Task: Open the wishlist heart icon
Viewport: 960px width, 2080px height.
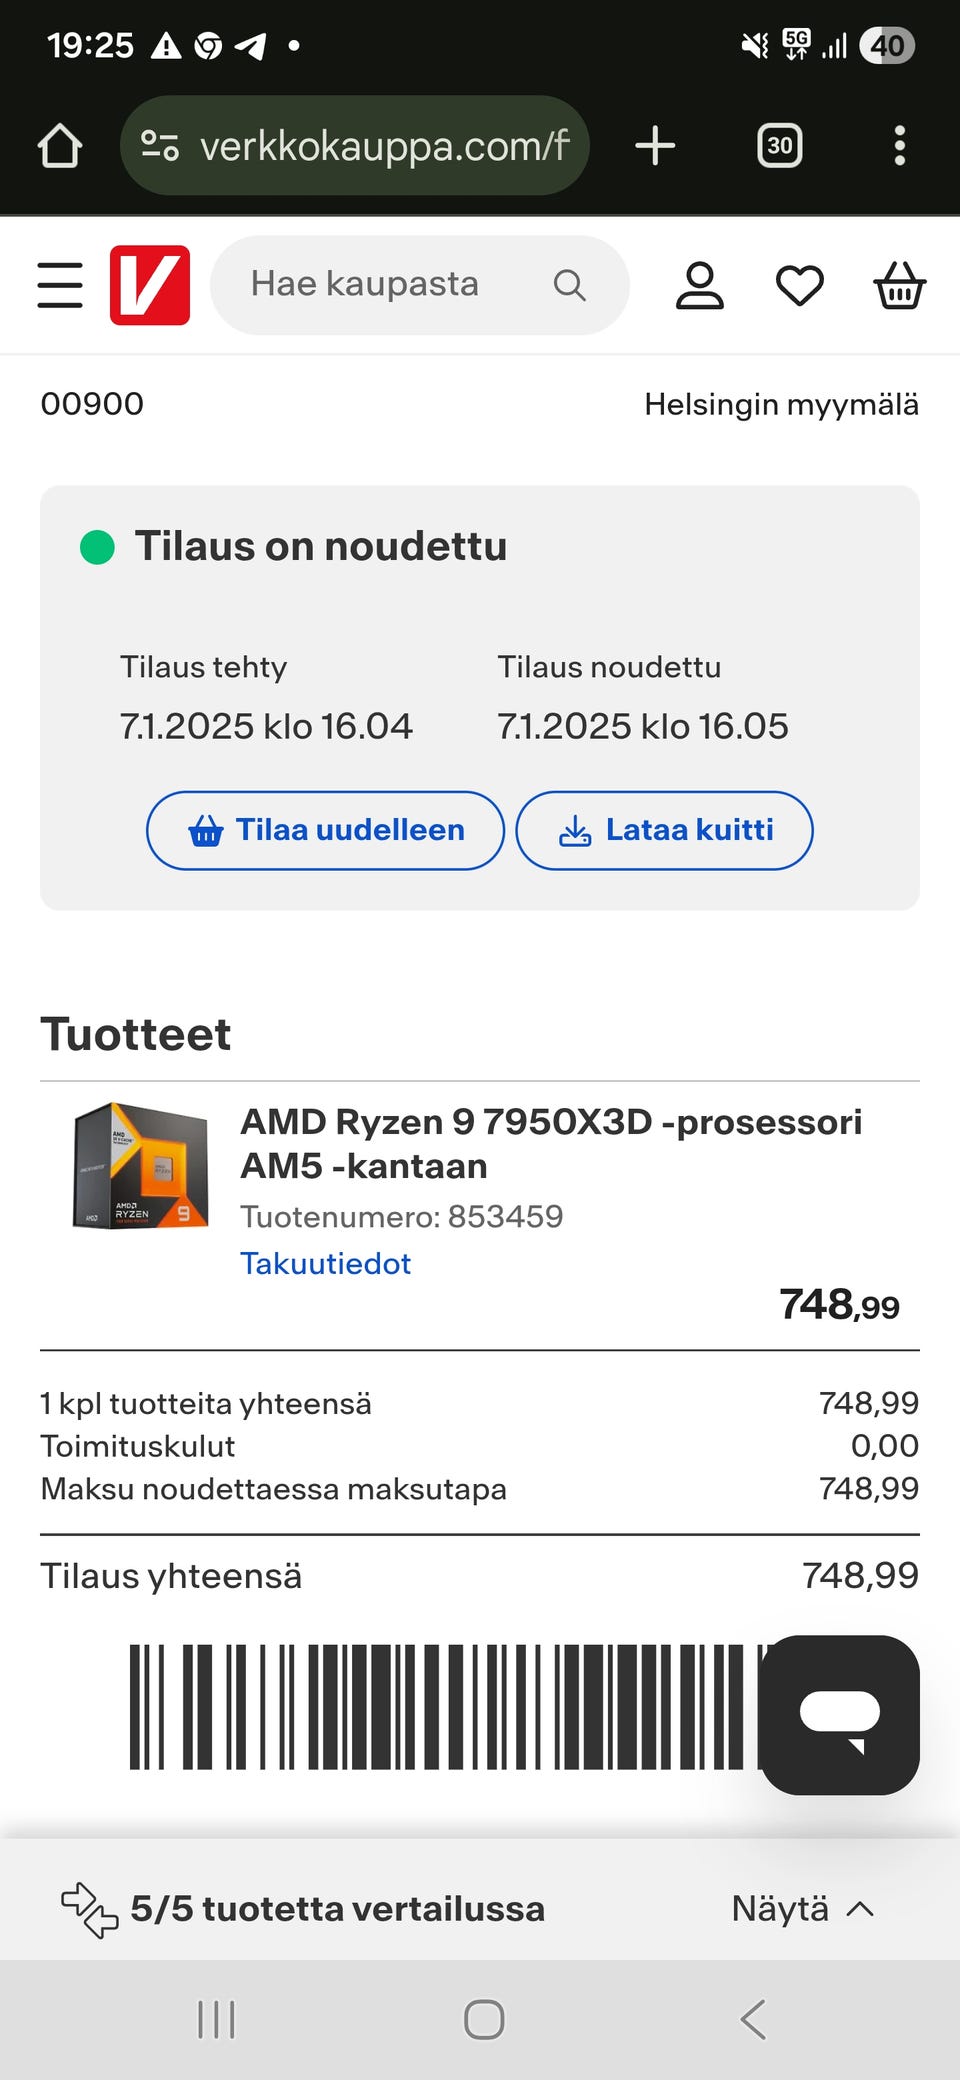Action: click(799, 286)
